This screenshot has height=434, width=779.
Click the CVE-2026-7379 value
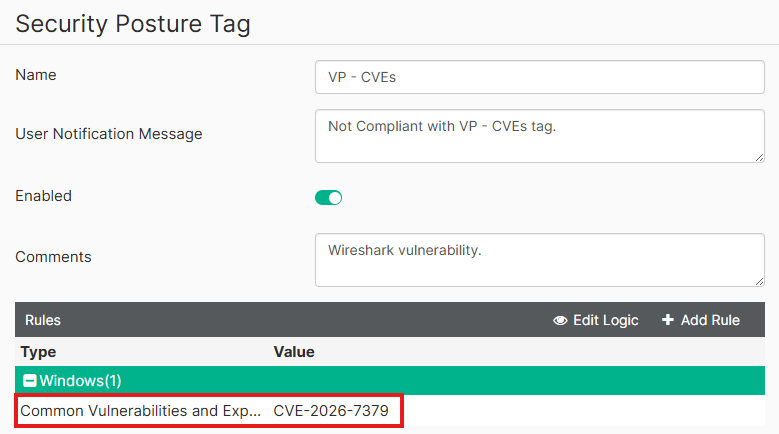coord(331,411)
